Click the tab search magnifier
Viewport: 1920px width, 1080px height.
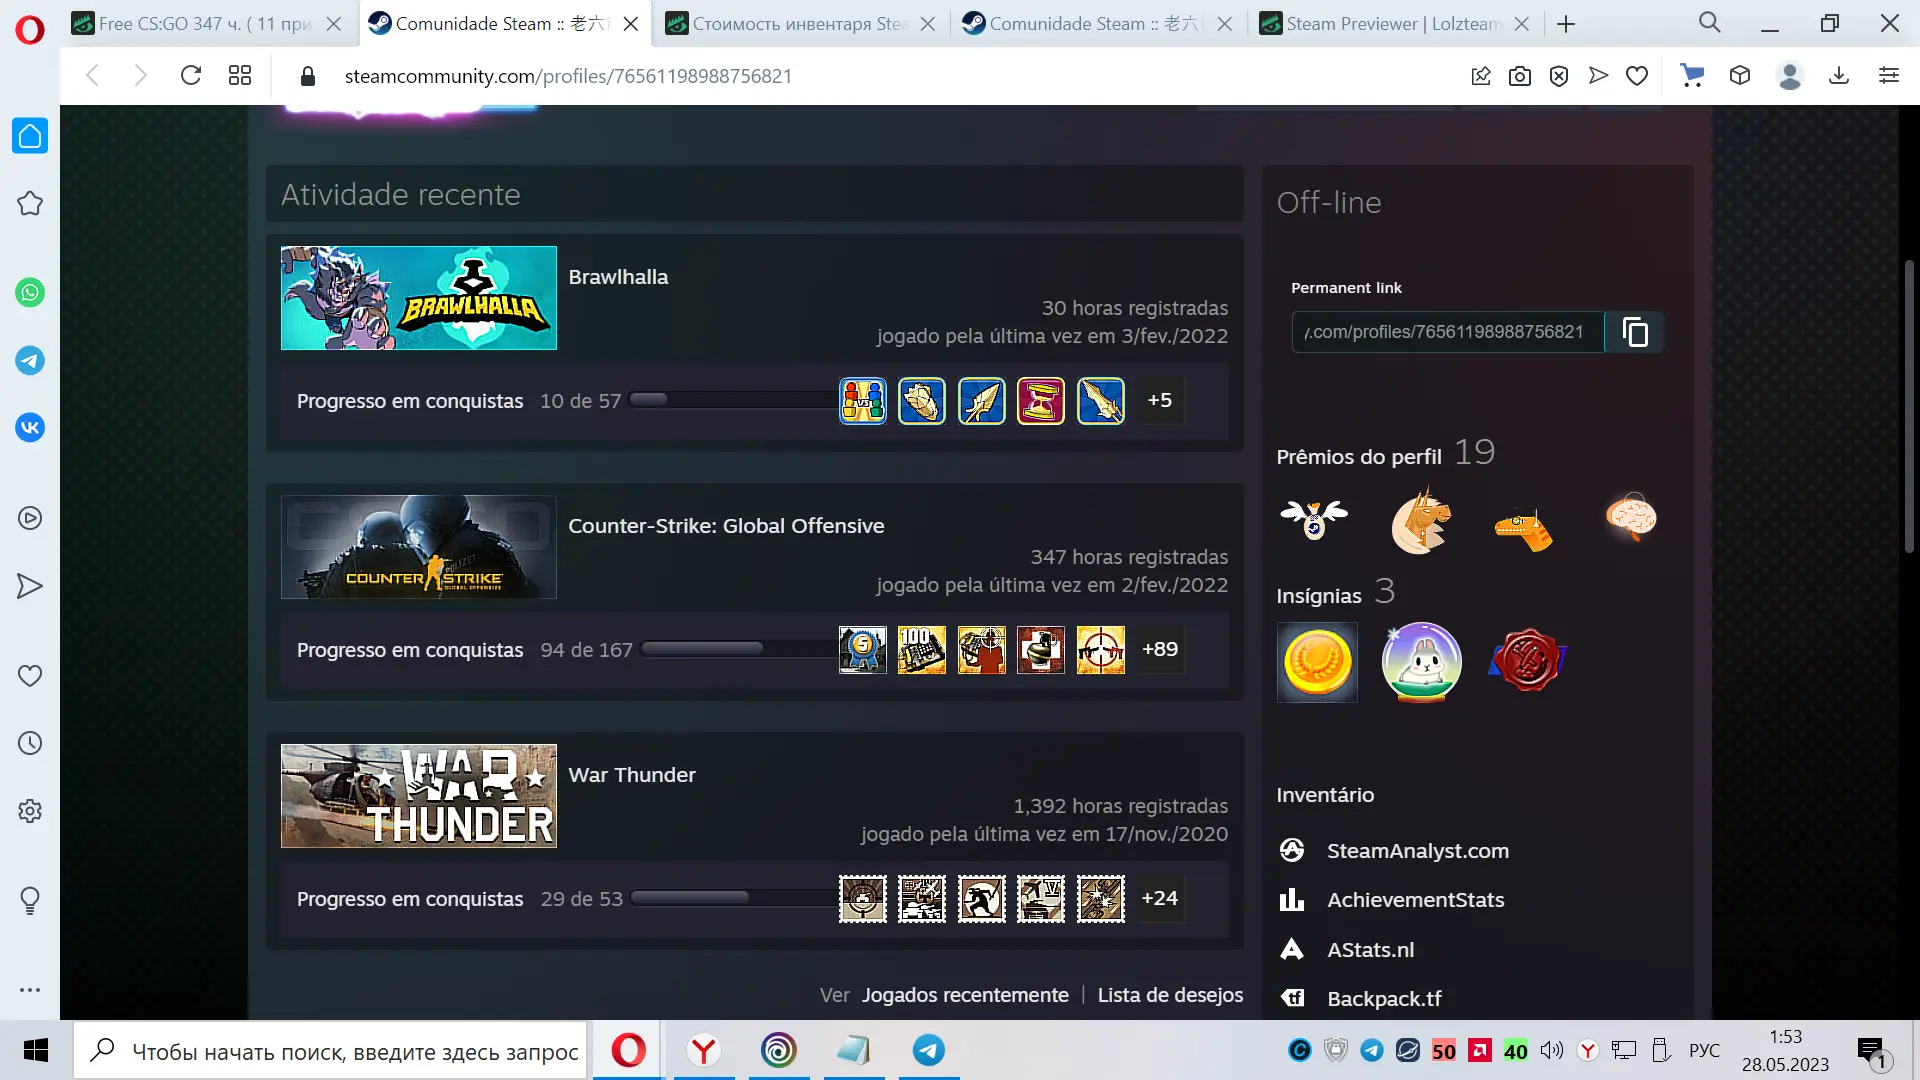(x=1710, y=23)
